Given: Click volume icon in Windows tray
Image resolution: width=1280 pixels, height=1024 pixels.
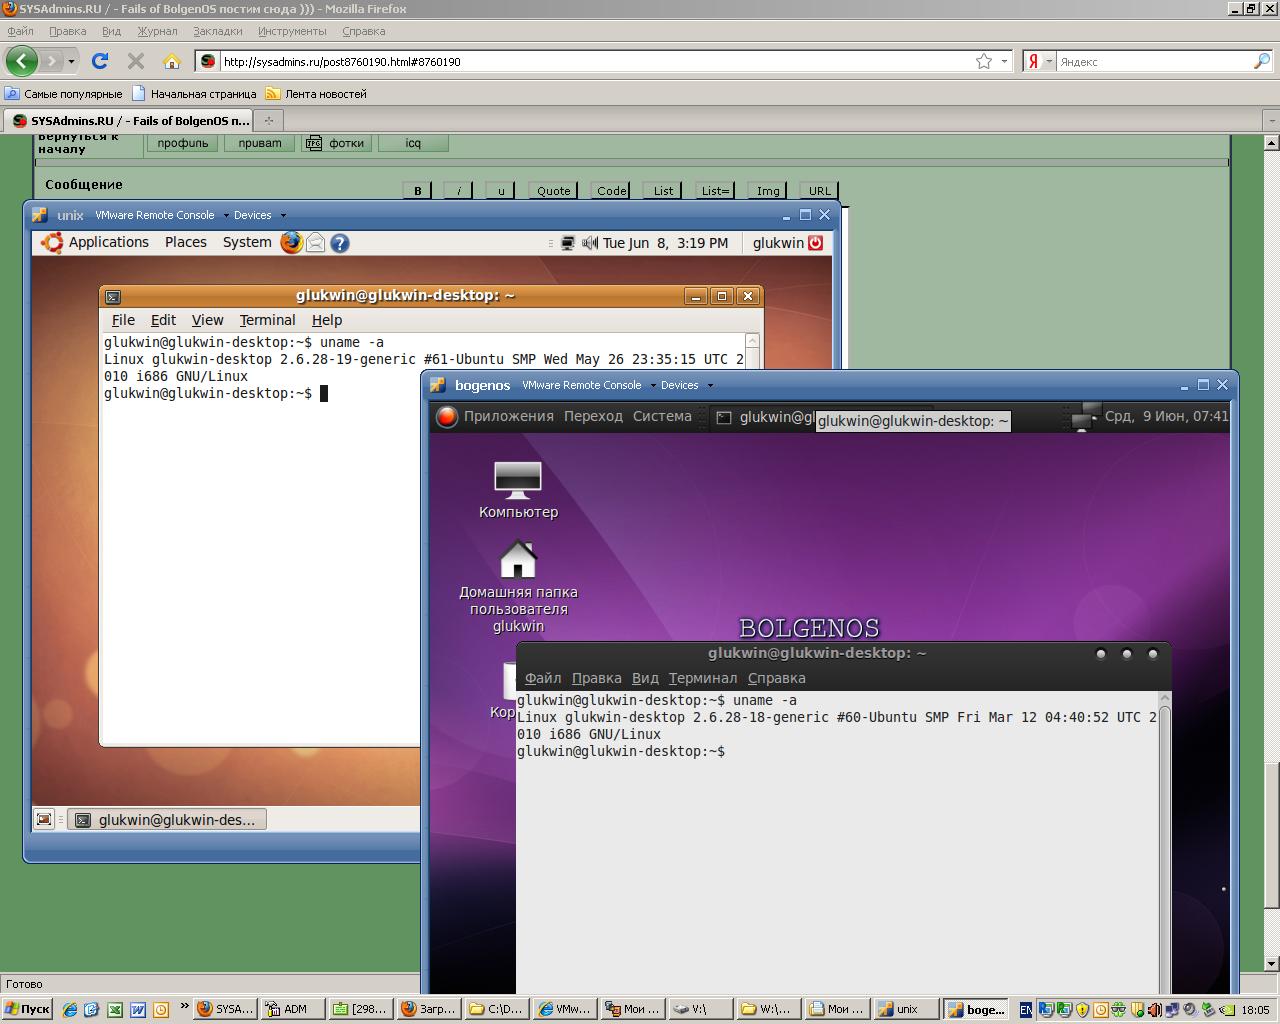Looking at the screenshot, I should coord(1155,1009).
